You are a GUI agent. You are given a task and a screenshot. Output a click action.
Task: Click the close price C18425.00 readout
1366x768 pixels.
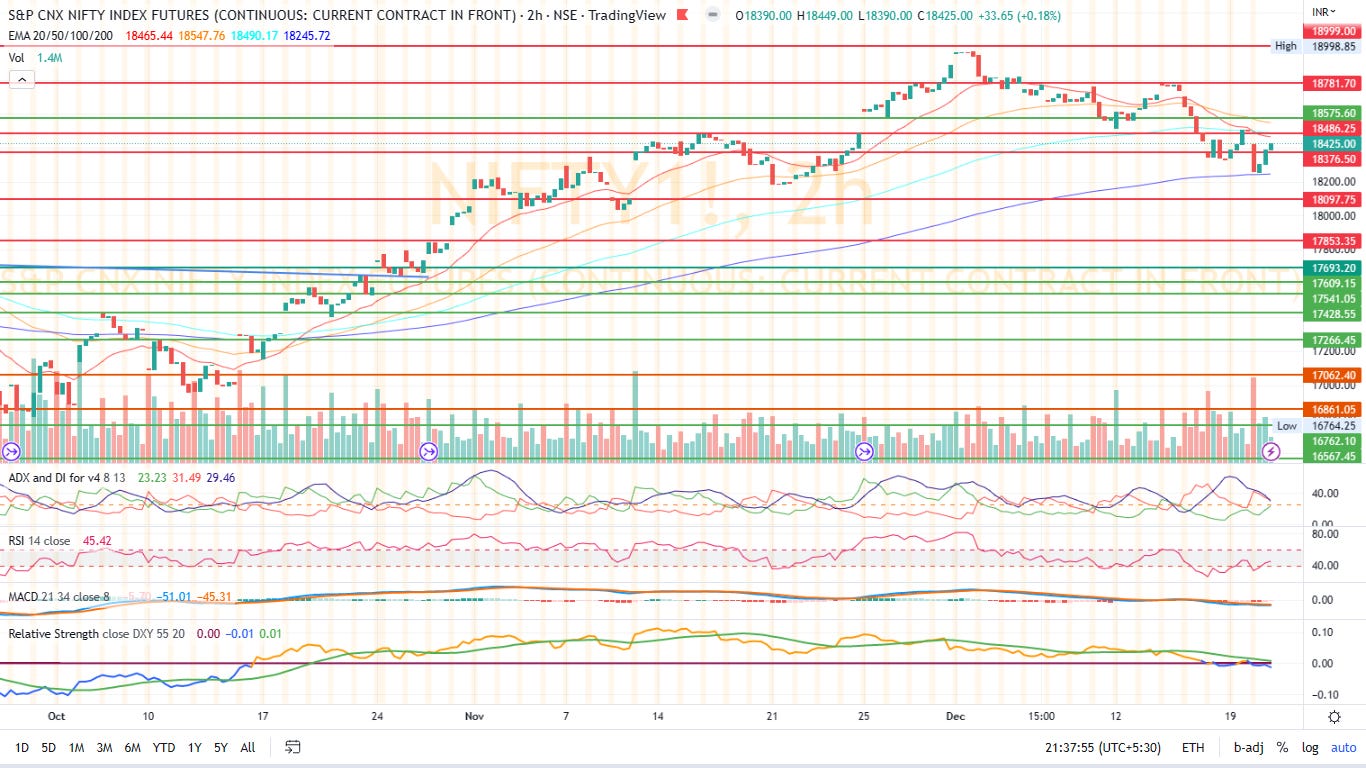947,15
